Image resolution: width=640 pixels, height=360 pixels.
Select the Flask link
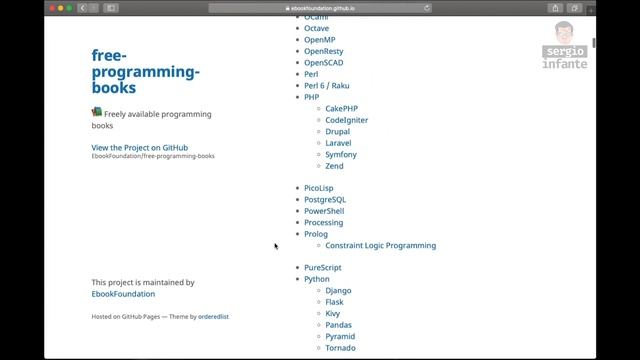(334, 302)
